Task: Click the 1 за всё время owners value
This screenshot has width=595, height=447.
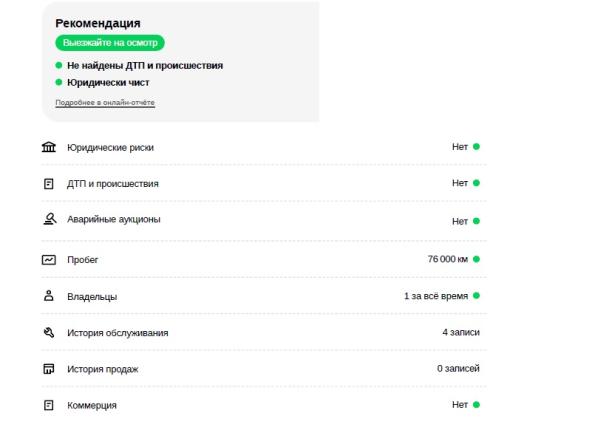Action: (x=436, y=296)
